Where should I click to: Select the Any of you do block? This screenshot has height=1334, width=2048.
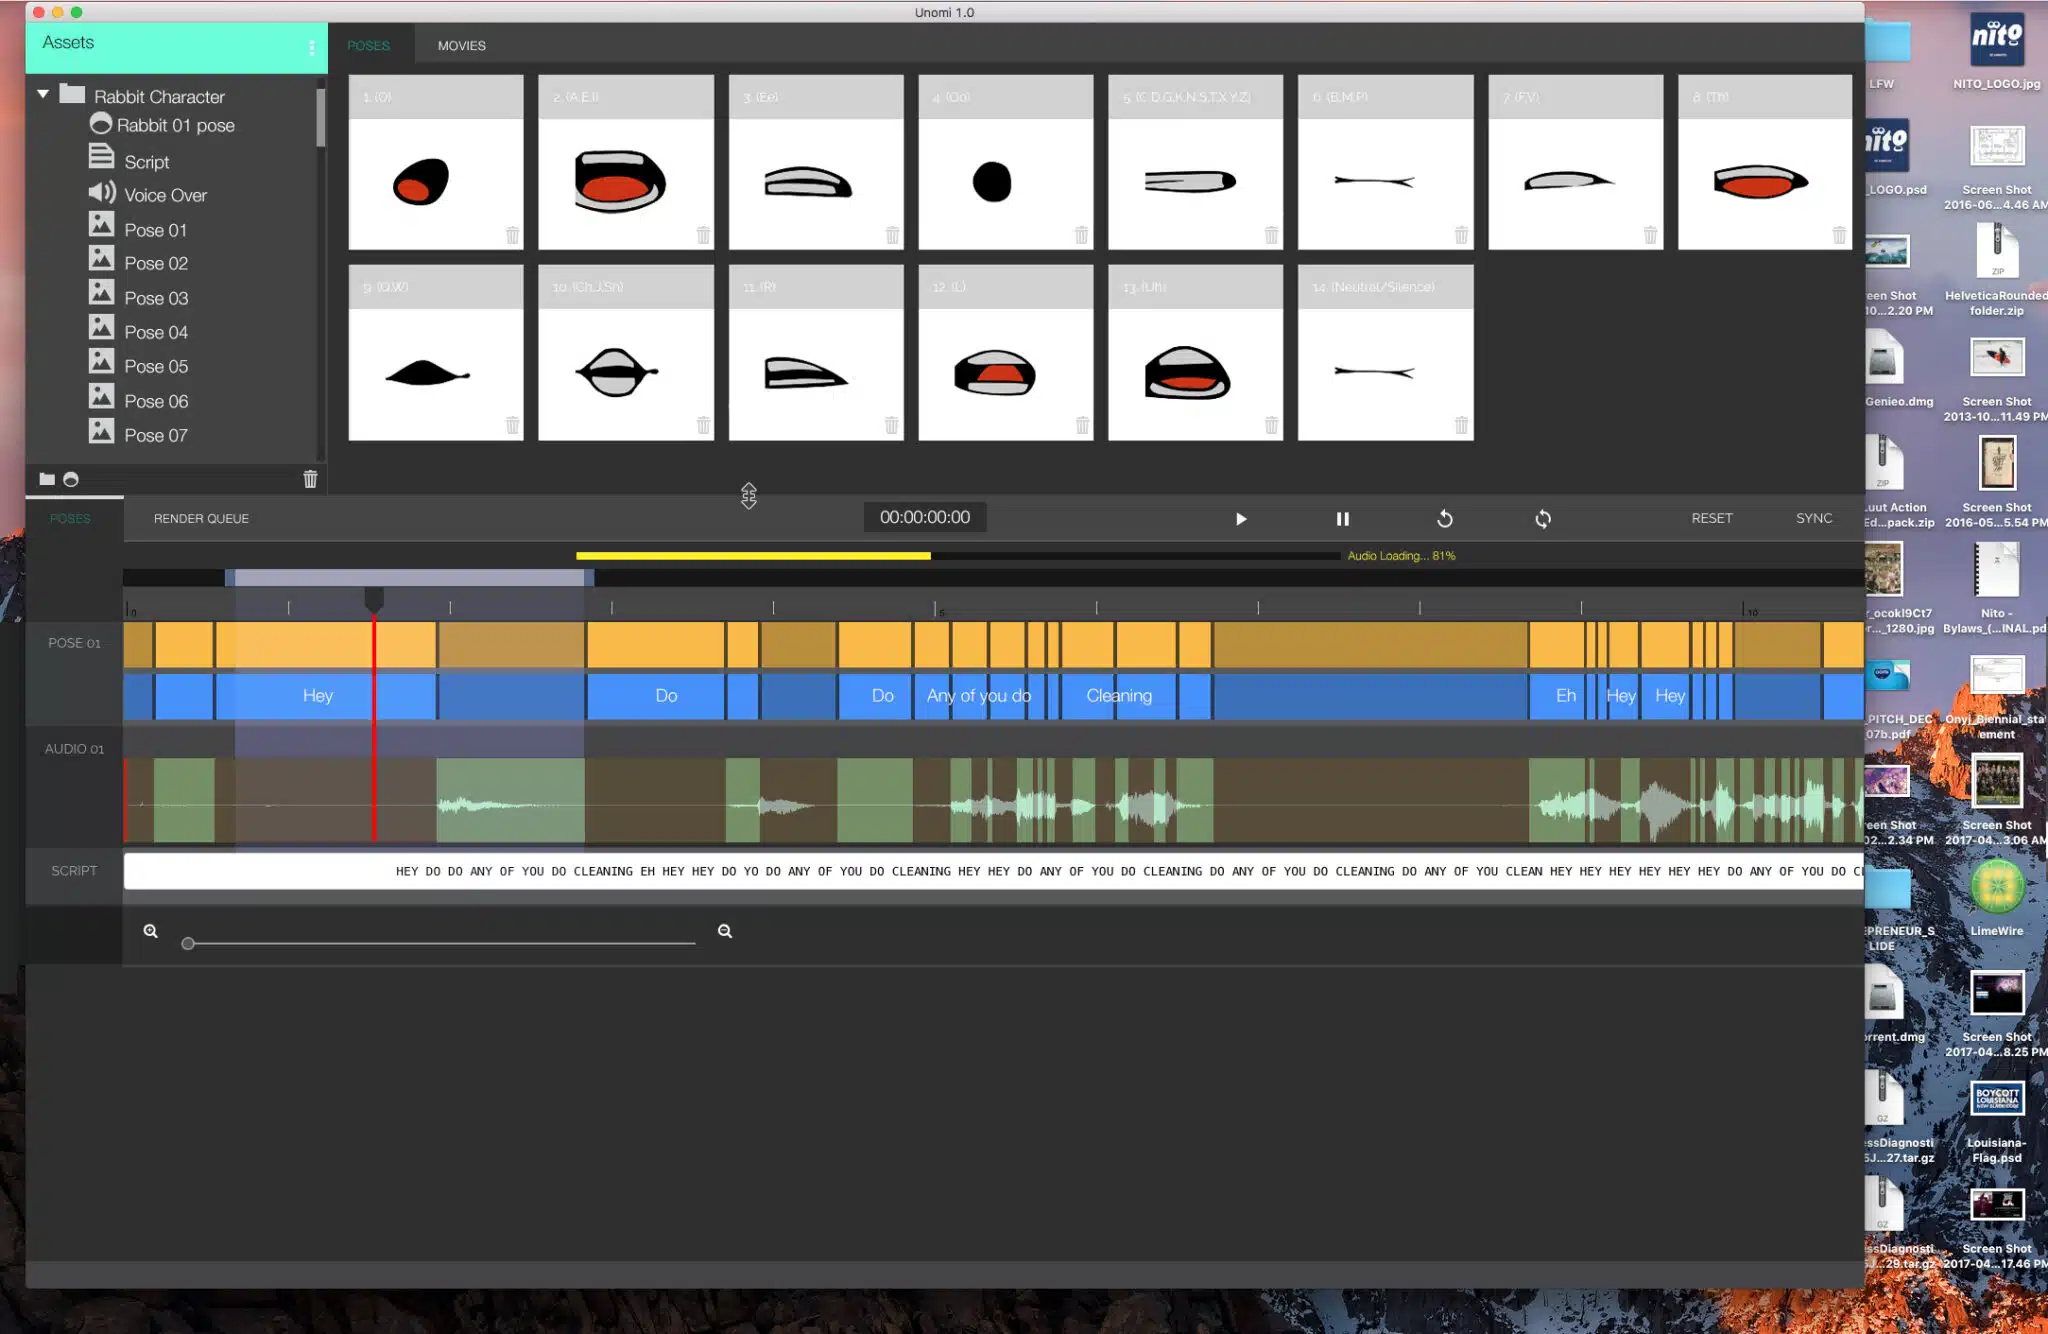979,696
